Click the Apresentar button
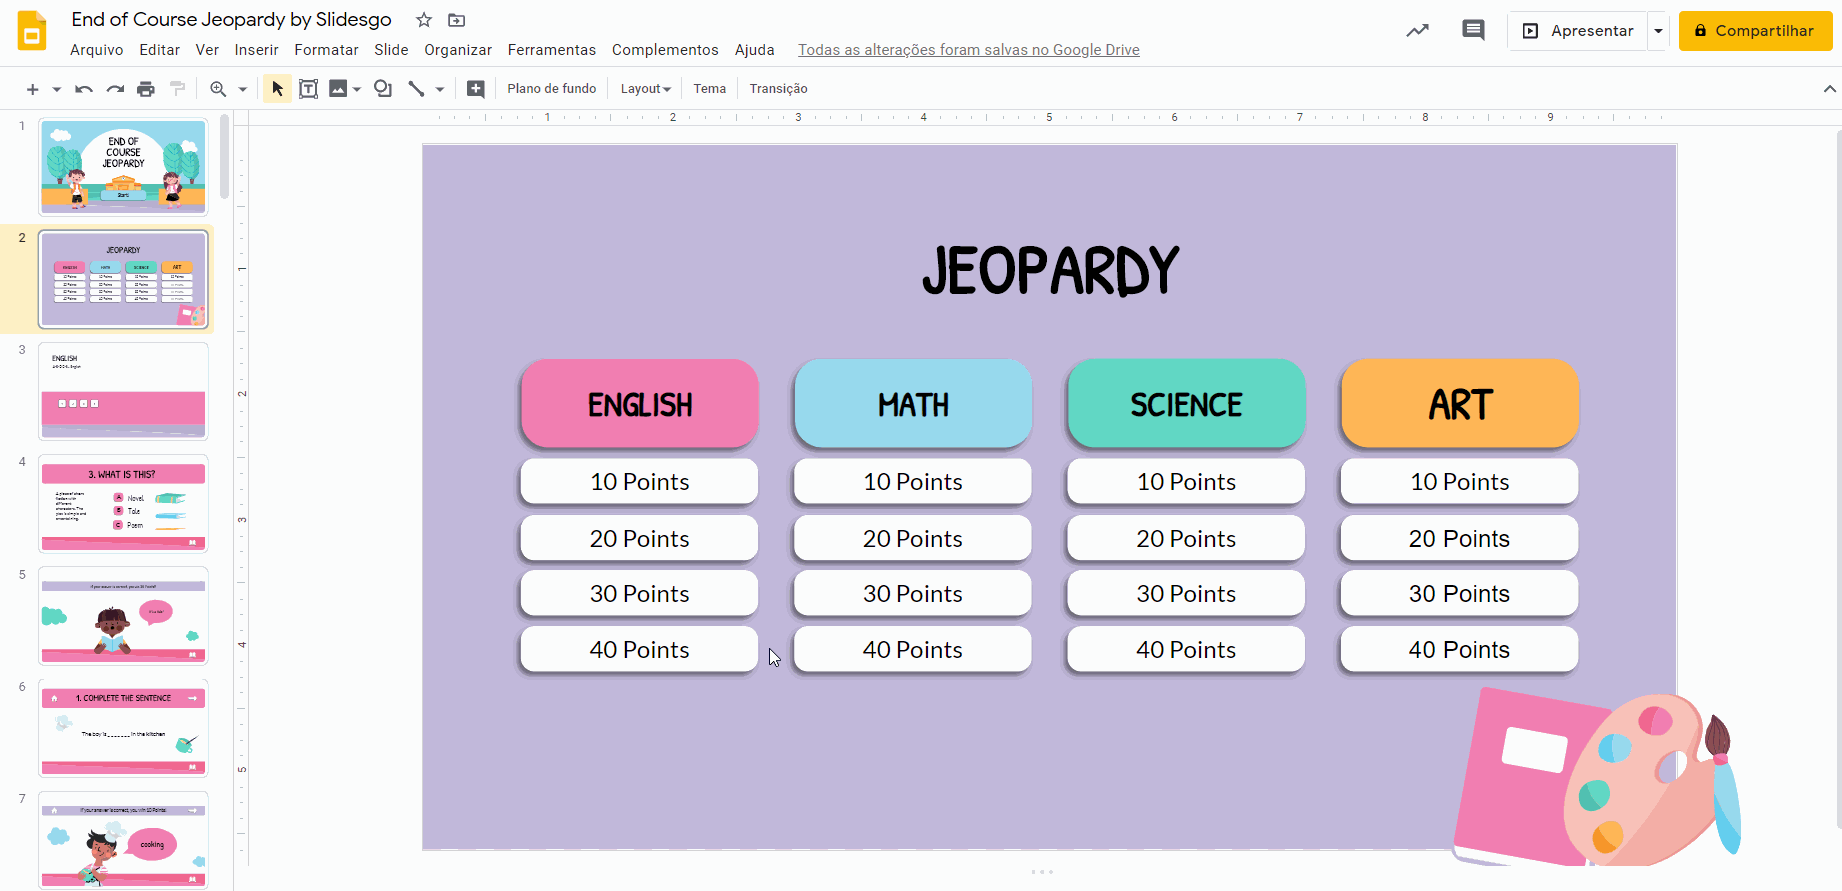This screenshot has width=1842, height=891. click(1578, 31)
